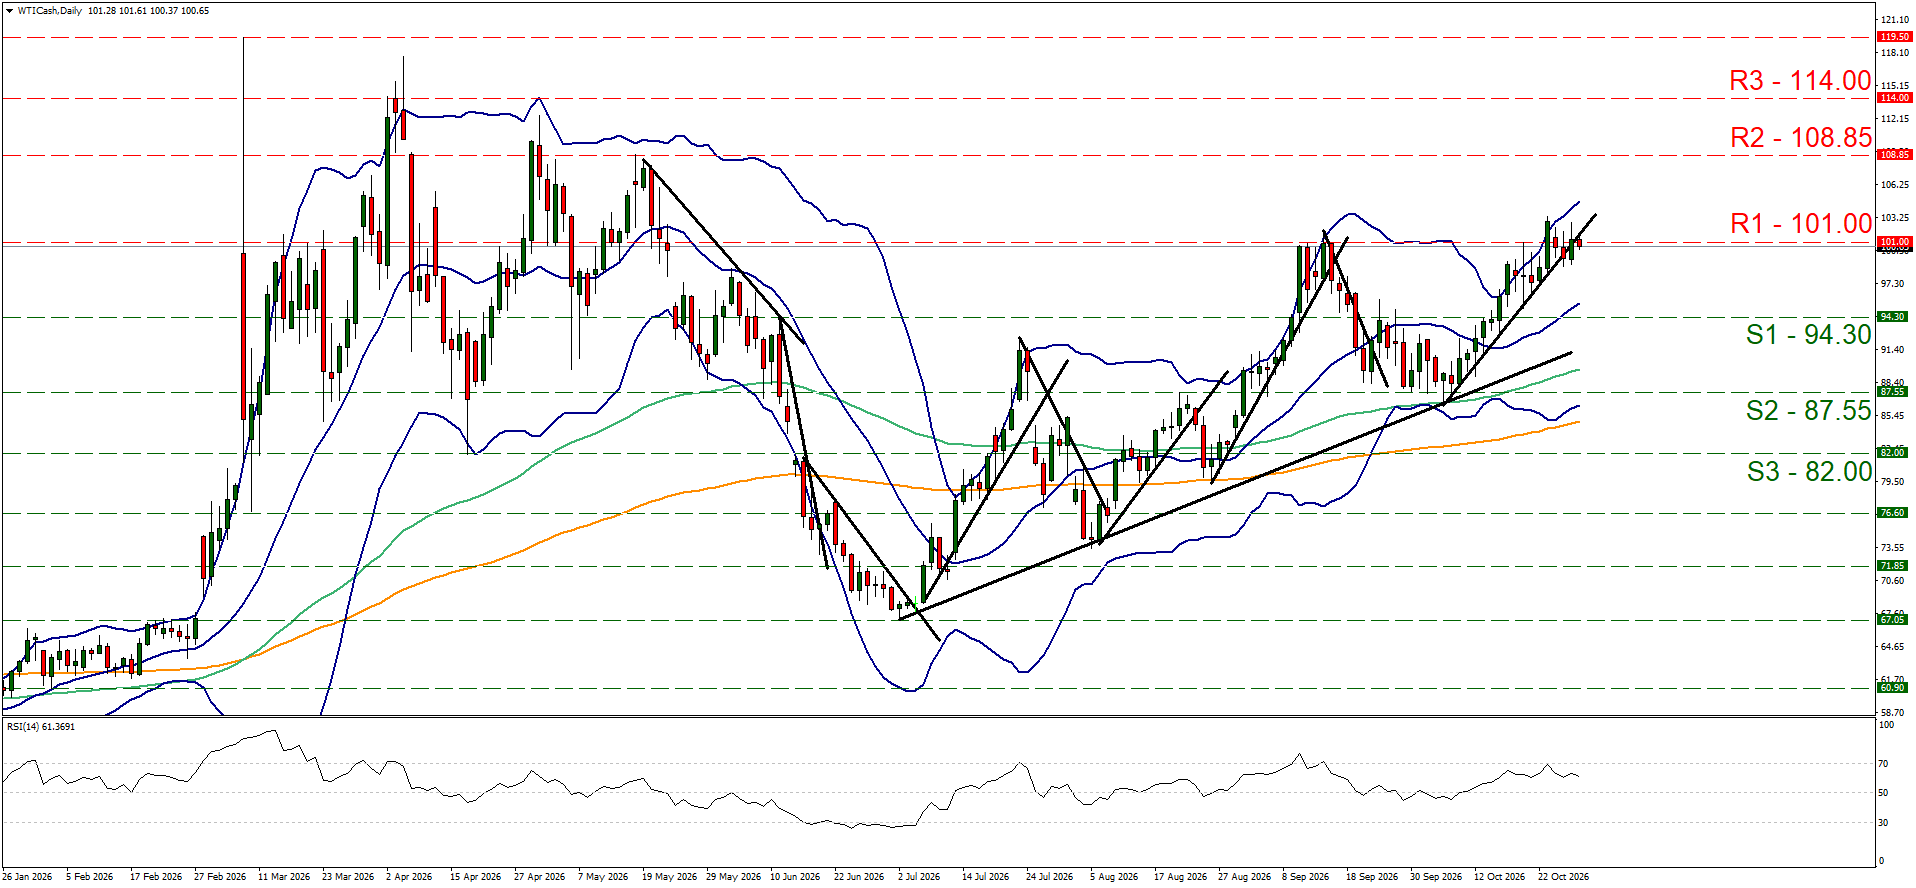The image size is (1916, 888).
Task: Click the 121.10 price scale value
Action: [1894, 20]
